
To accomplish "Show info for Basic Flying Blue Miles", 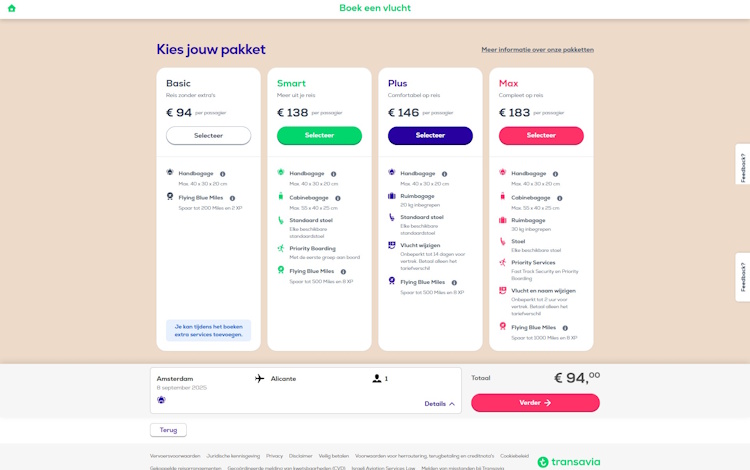I will [232, 198].
